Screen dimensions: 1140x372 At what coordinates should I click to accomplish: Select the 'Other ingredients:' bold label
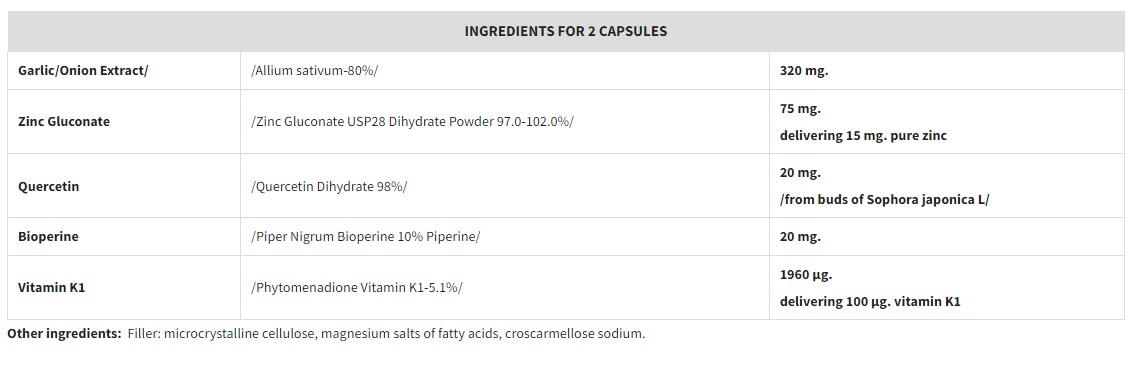[x=64, y=334]
